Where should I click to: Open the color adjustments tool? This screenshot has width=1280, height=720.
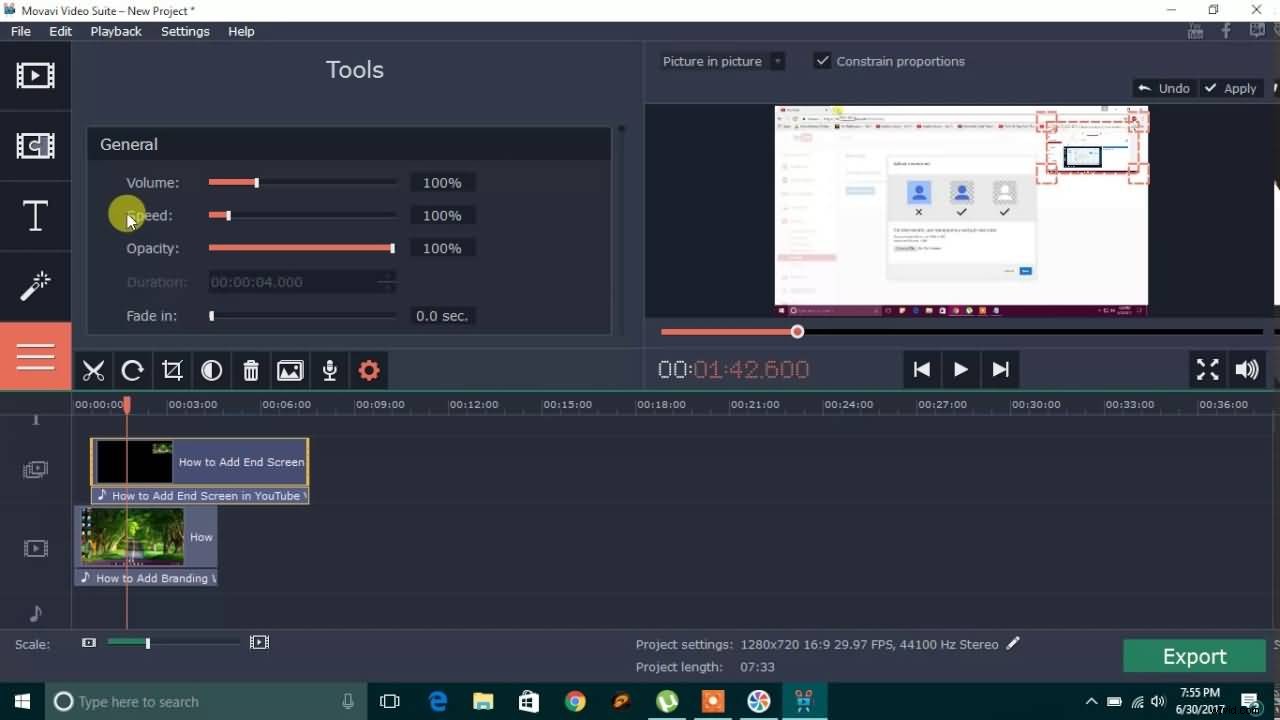[x=211, y=370]
